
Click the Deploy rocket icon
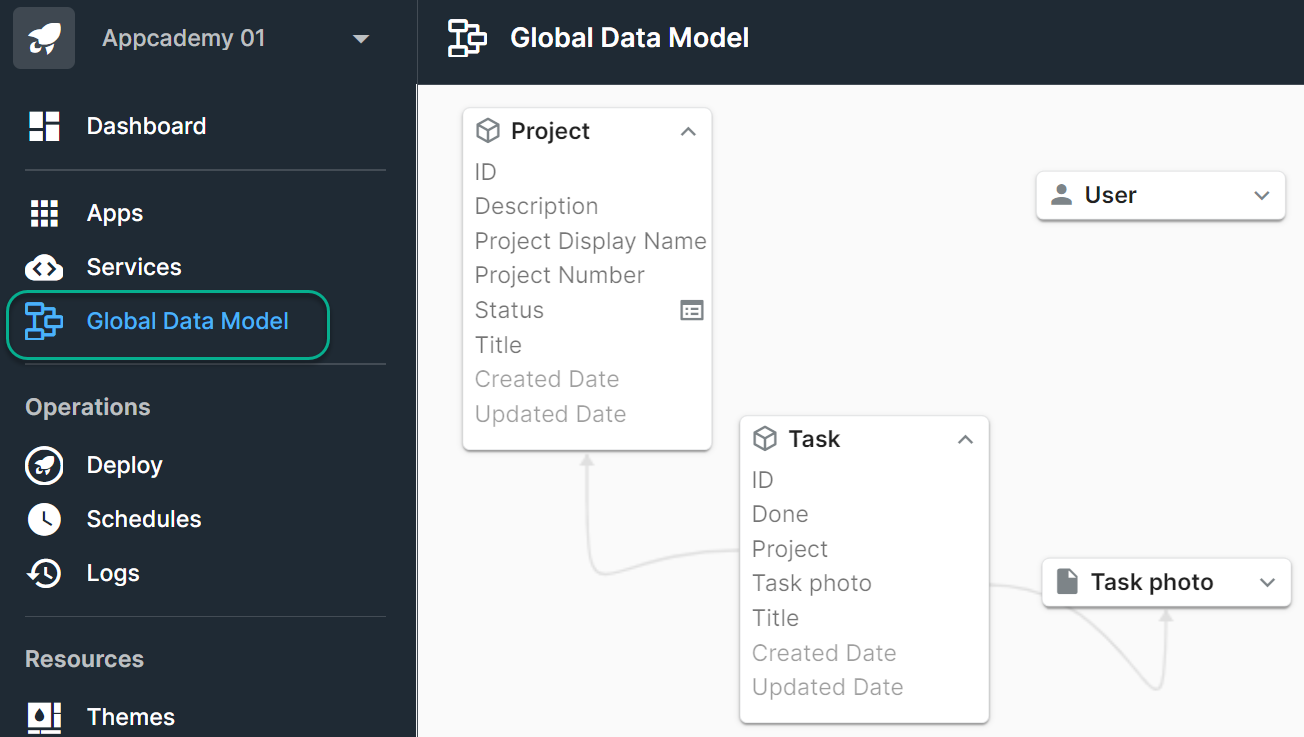pyautogui.click(x=44, y=465)
